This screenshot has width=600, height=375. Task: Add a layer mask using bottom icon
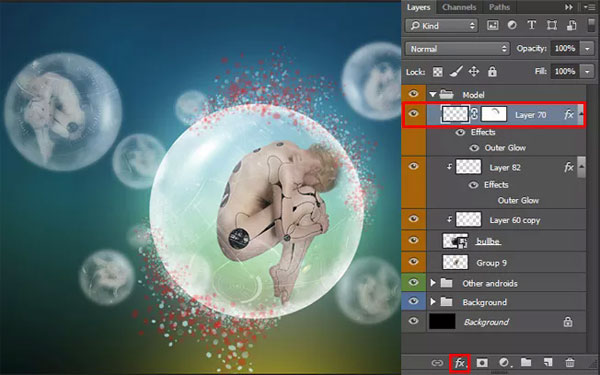tap(482, 362)
